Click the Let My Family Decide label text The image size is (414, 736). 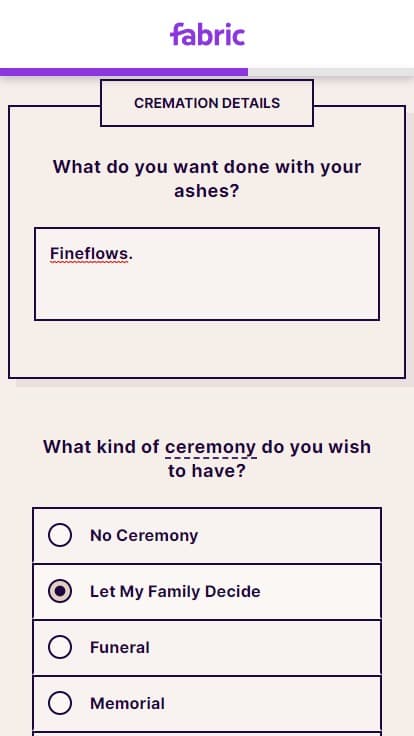point(175,591)
